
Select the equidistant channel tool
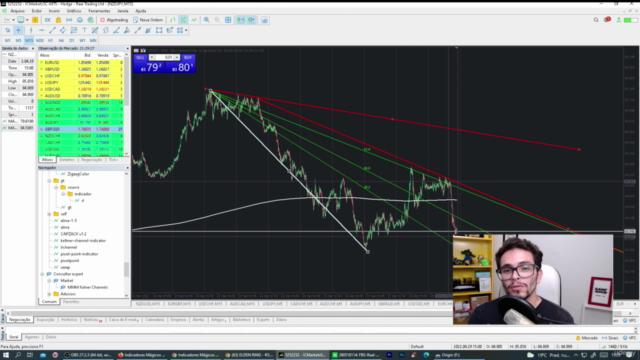(63, 30)
